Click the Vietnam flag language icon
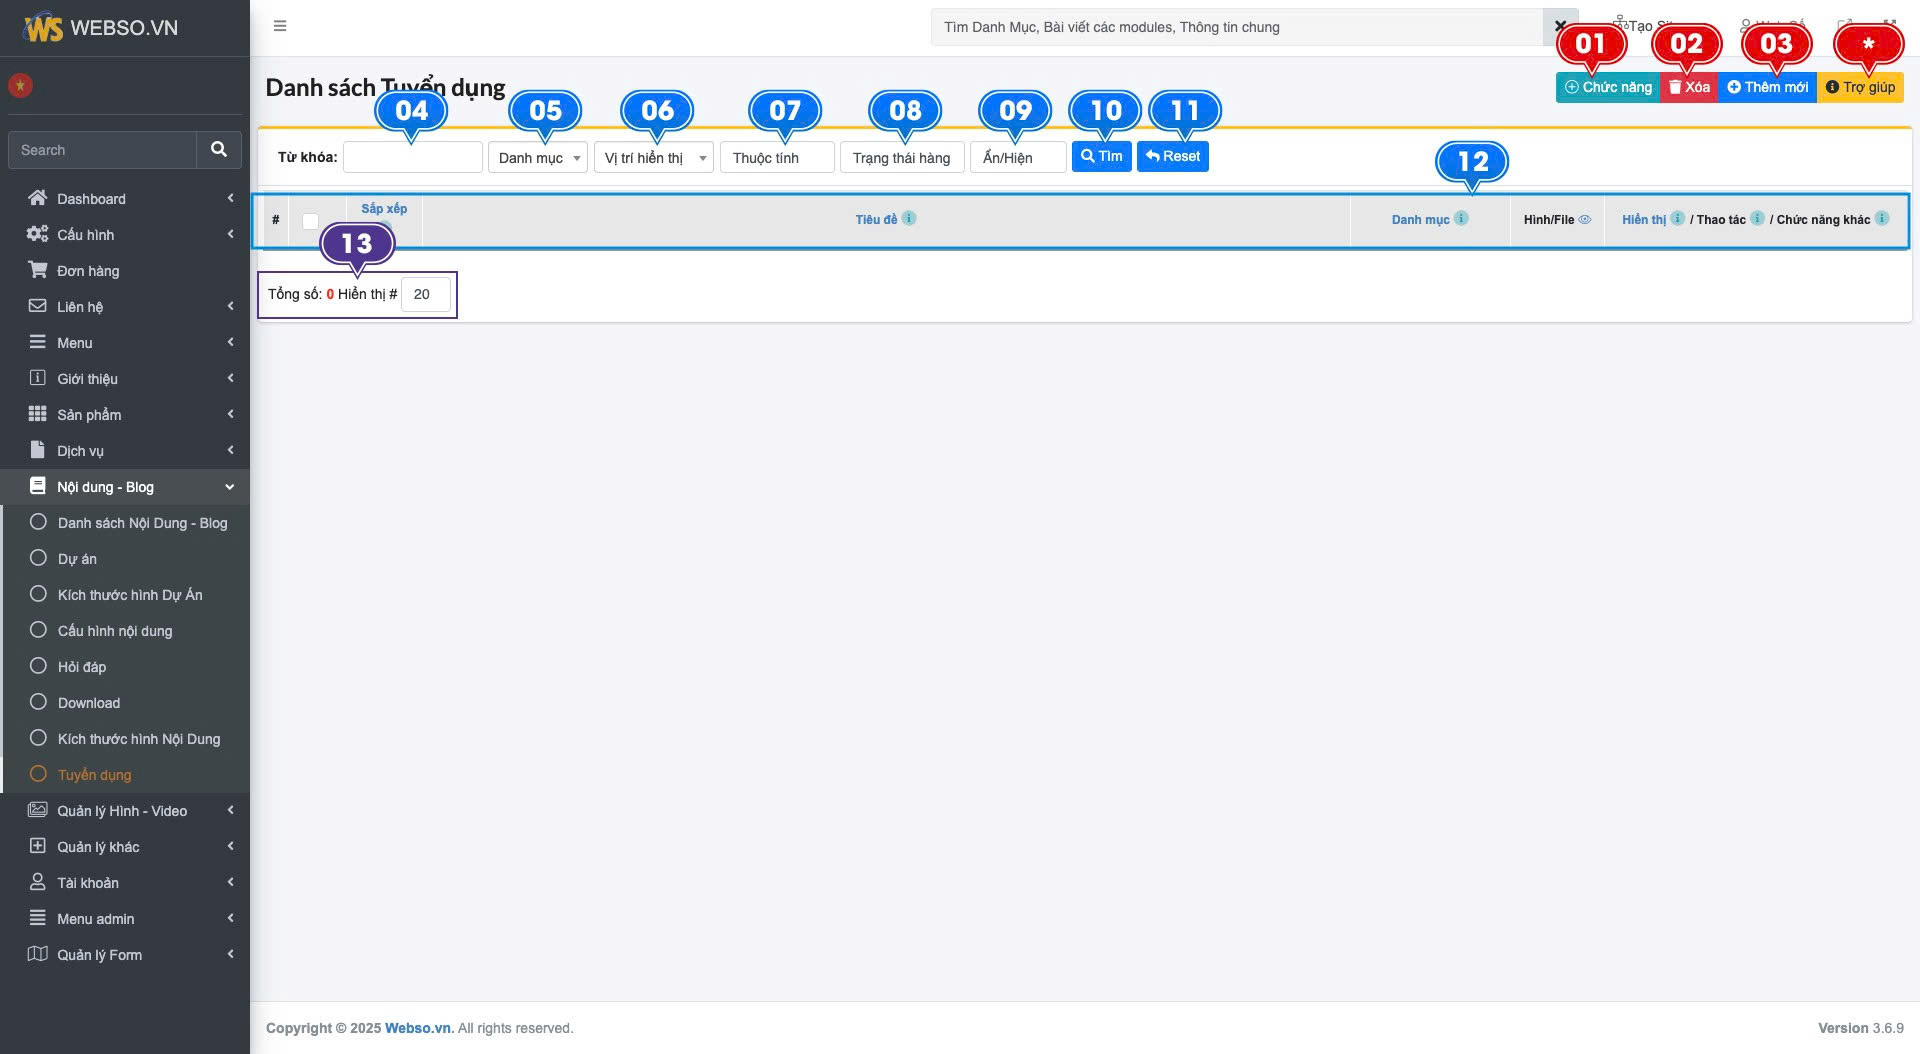1920x1054 pixels. pyautogui.click(x=20, y=86)
